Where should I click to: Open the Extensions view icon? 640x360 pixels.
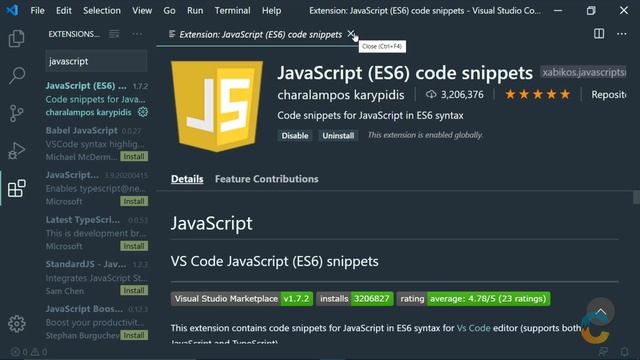[x=16, y=188]
